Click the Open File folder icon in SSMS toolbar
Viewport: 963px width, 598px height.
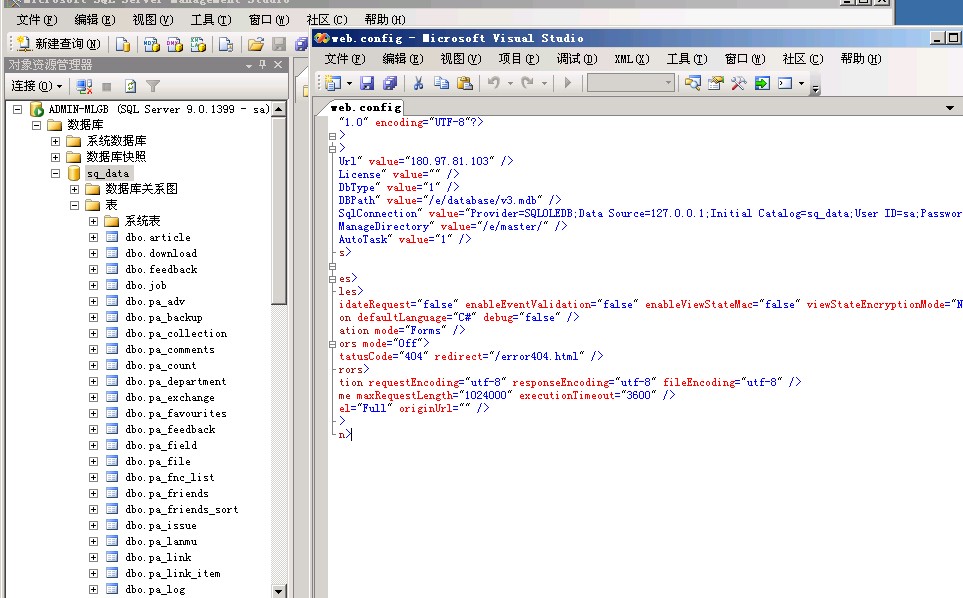[255, 44]
